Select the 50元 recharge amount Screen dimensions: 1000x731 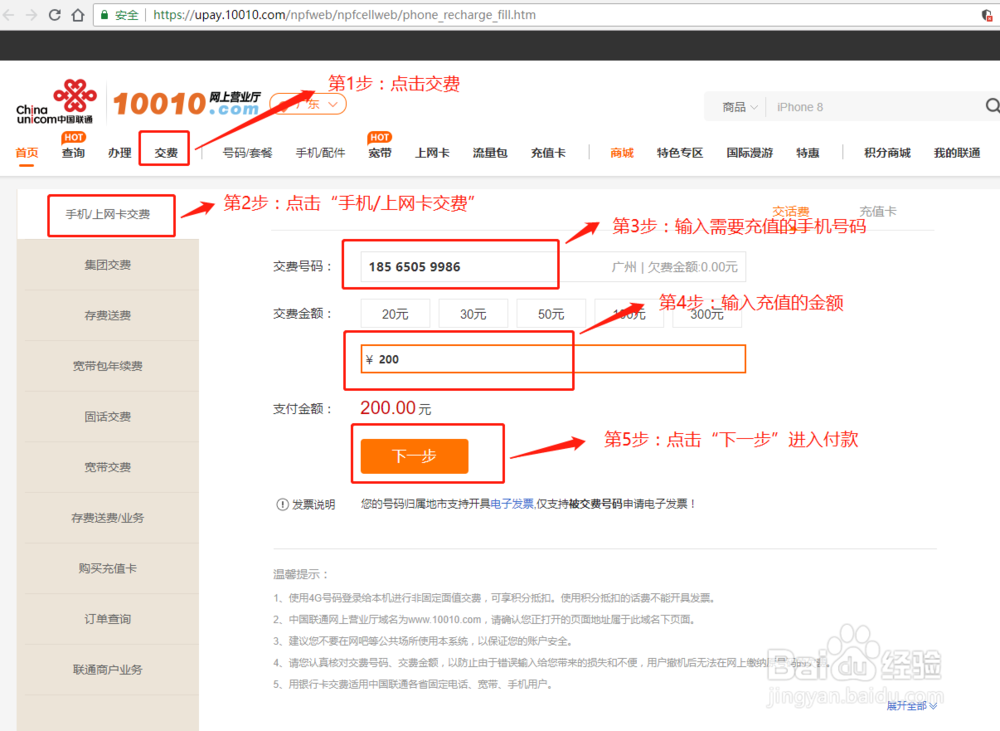coord(551,313)
